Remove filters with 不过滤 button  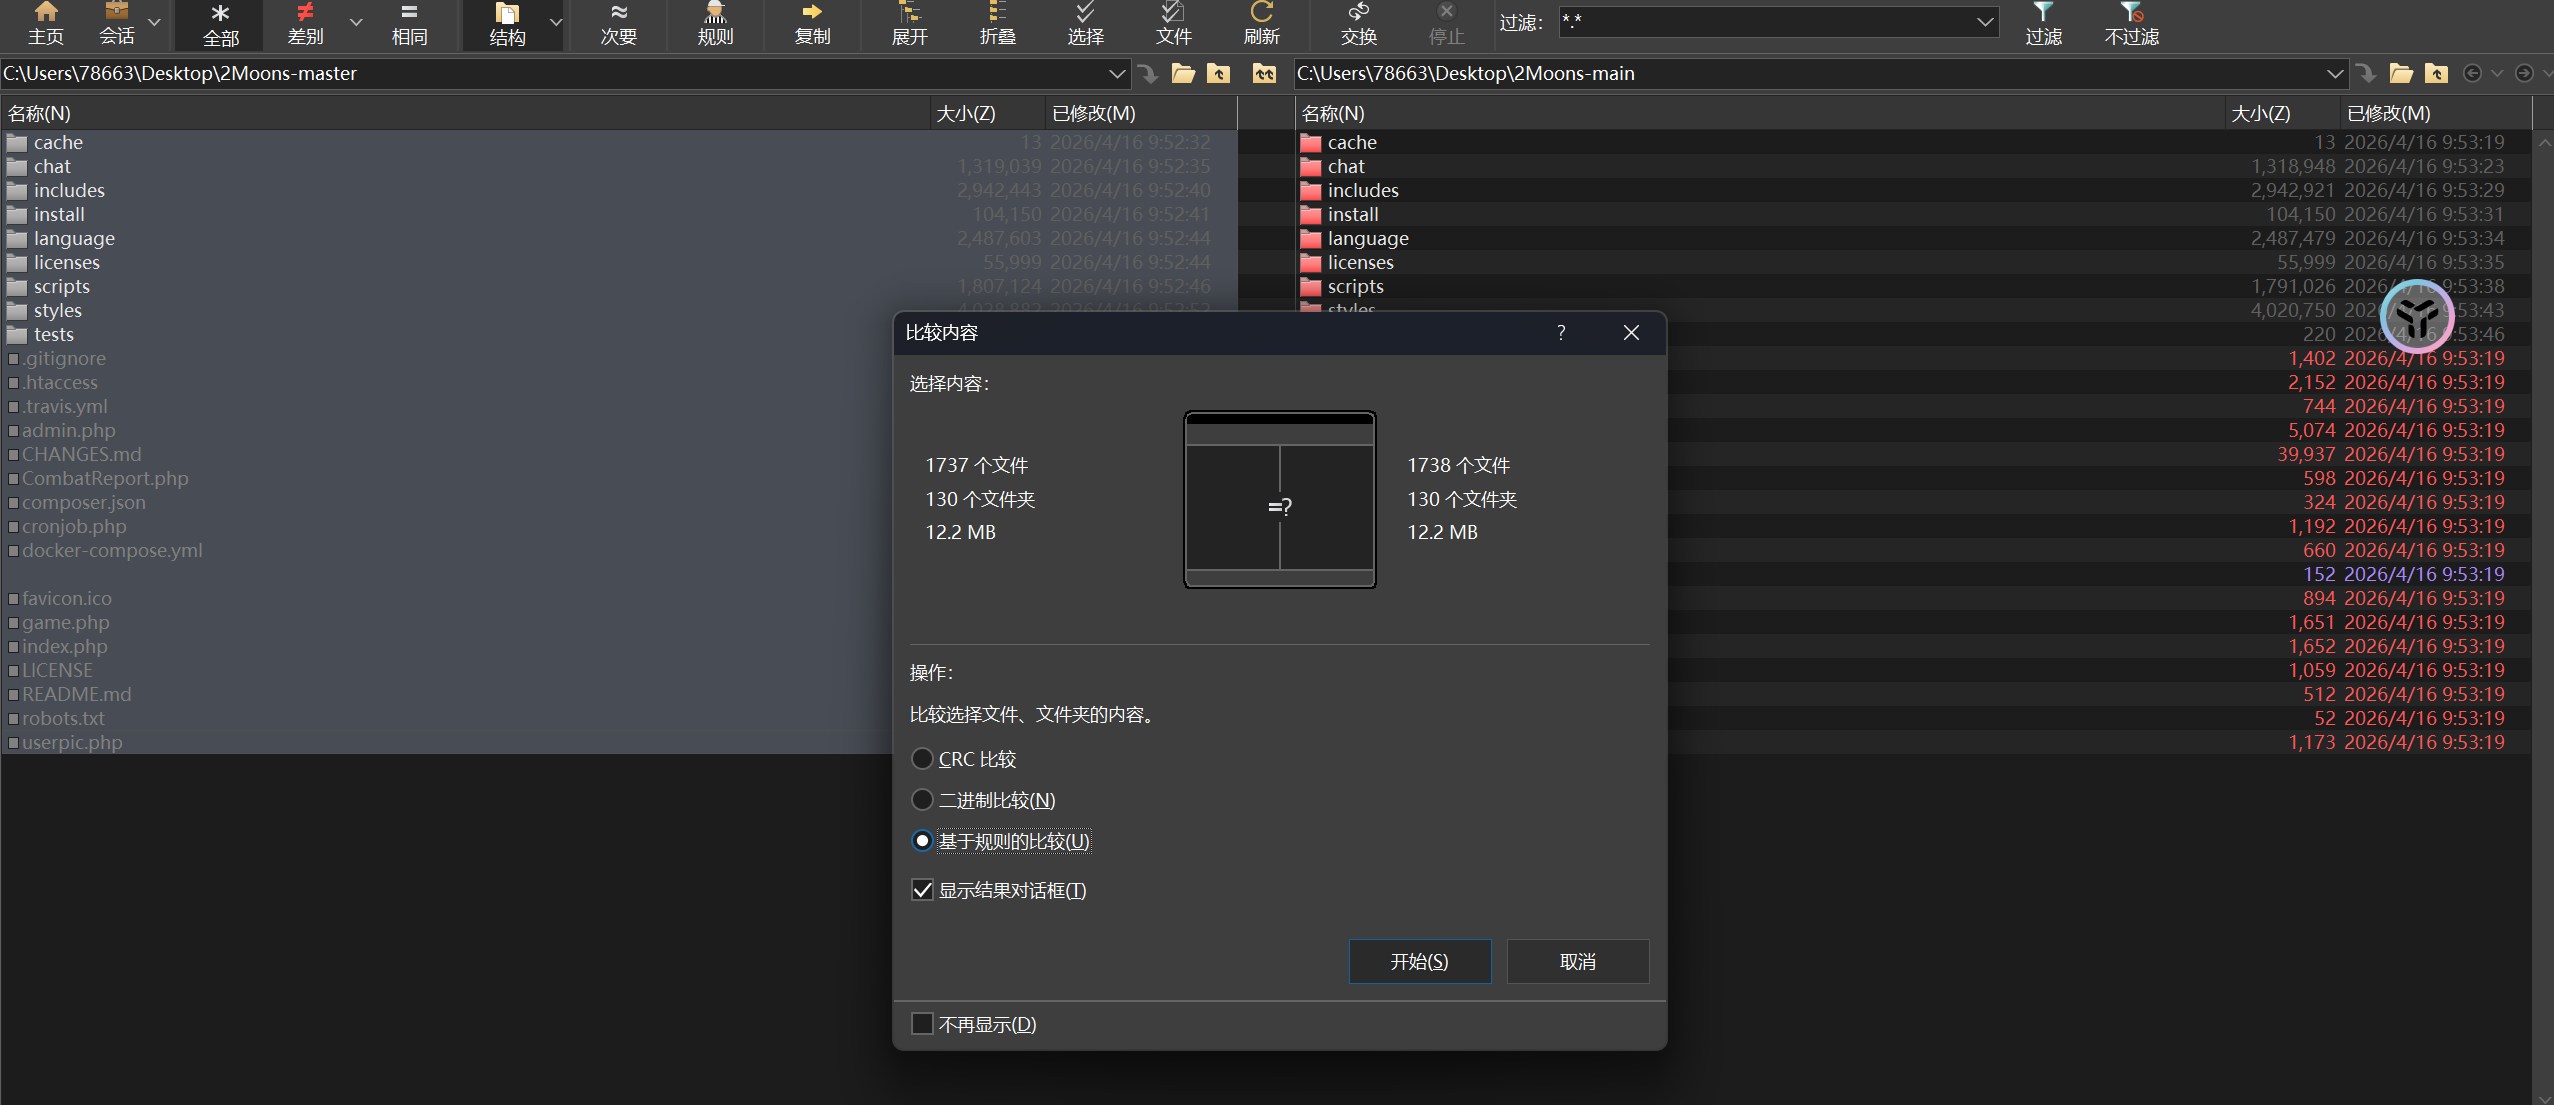coord(2131,24)
